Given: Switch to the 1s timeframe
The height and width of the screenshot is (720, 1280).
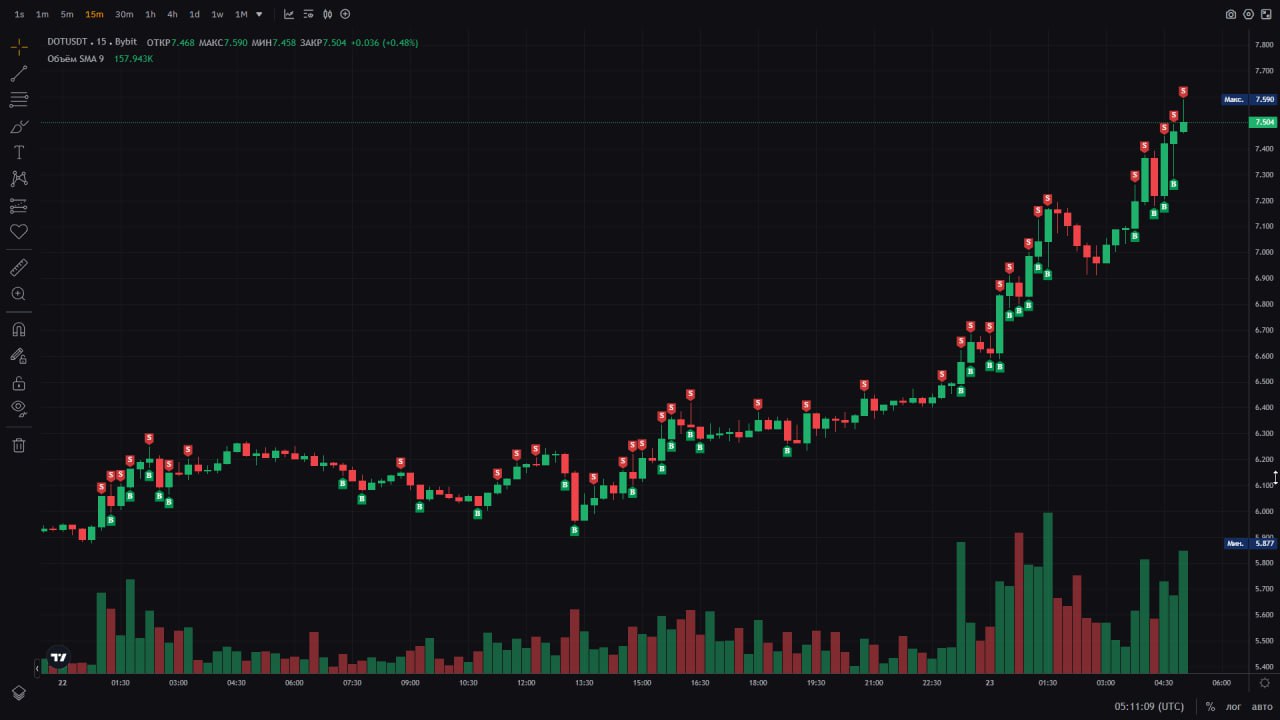Looking at the screenshot, I should pos(19,14).
